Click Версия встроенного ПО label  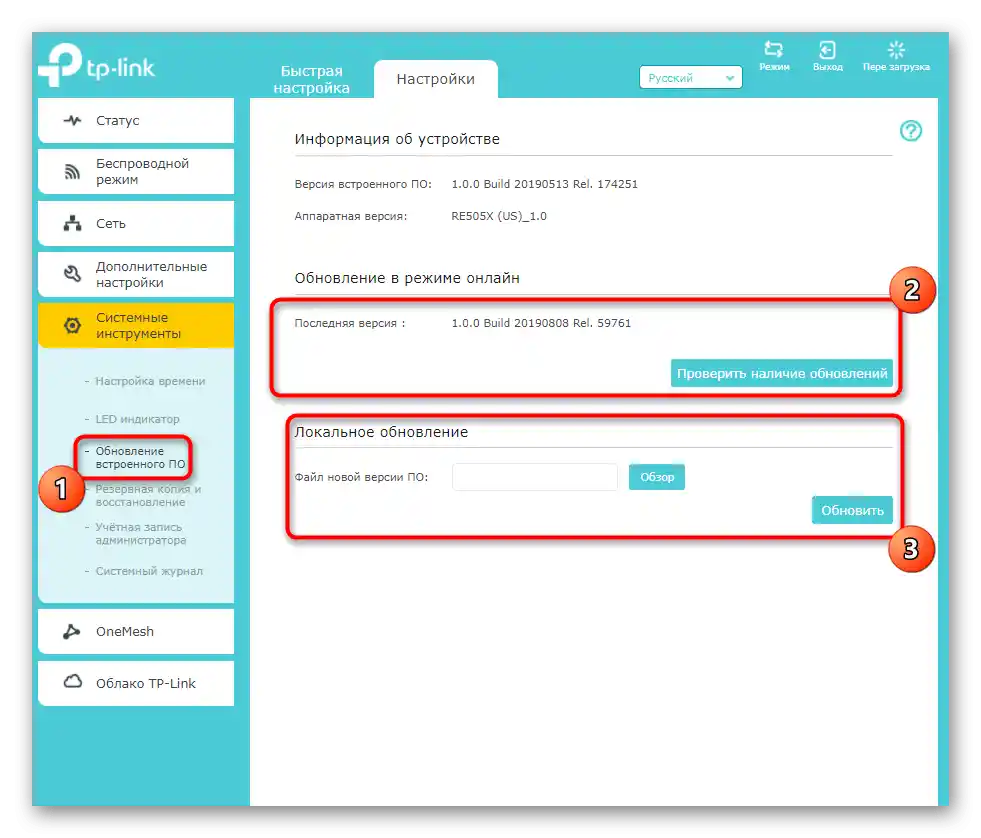[363, 184]
